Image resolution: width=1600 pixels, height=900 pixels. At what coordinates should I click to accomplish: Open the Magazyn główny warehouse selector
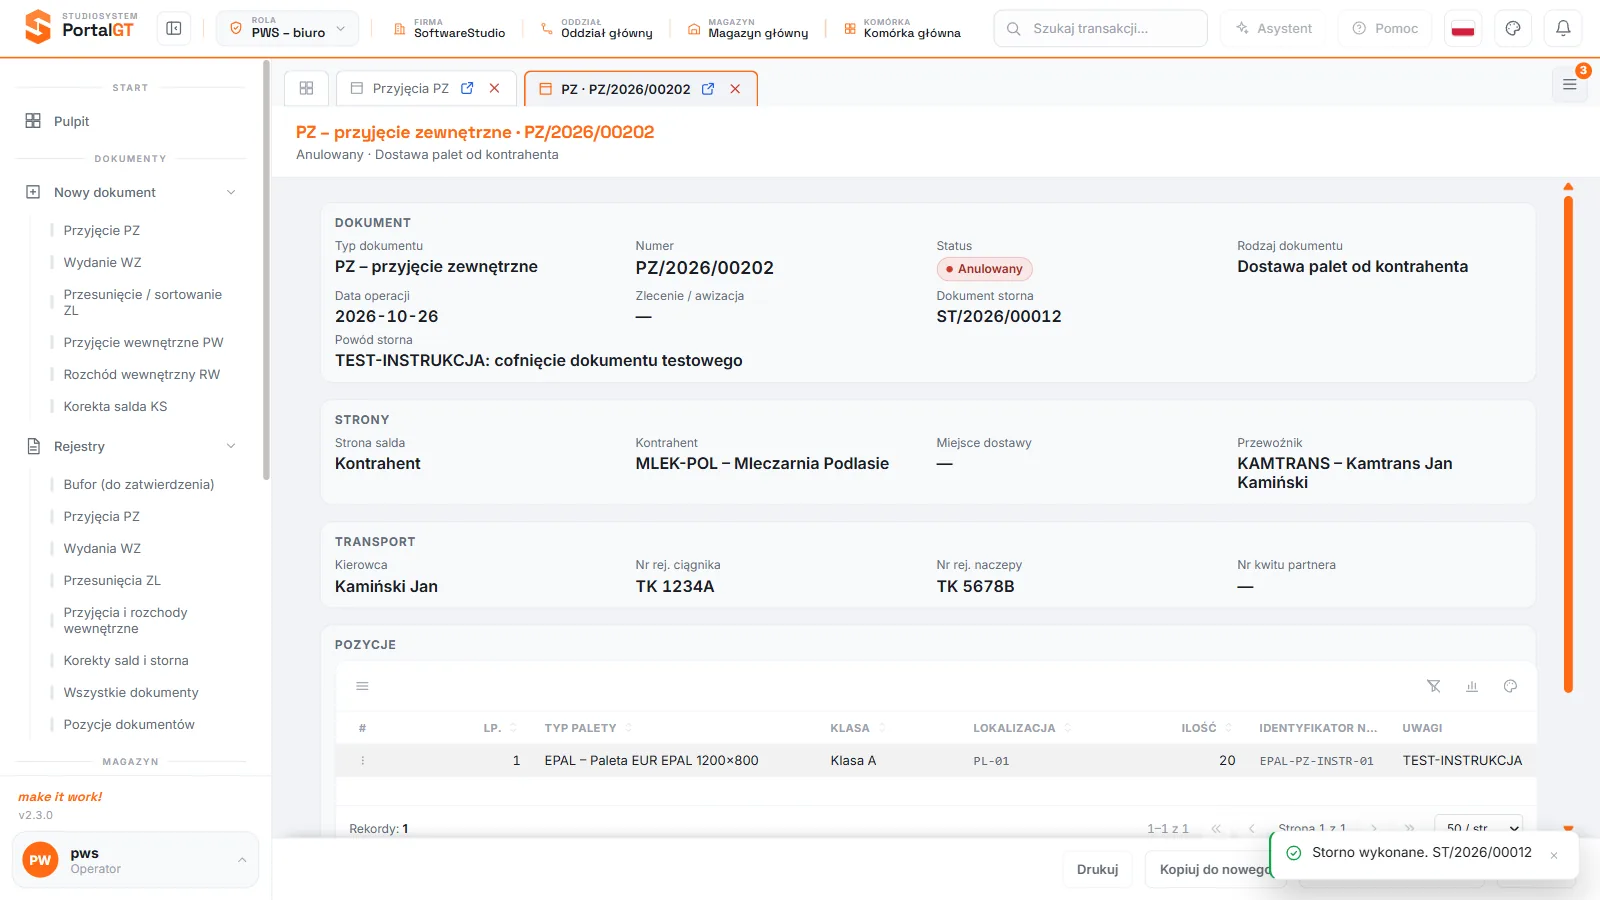[x=748, y=29]
